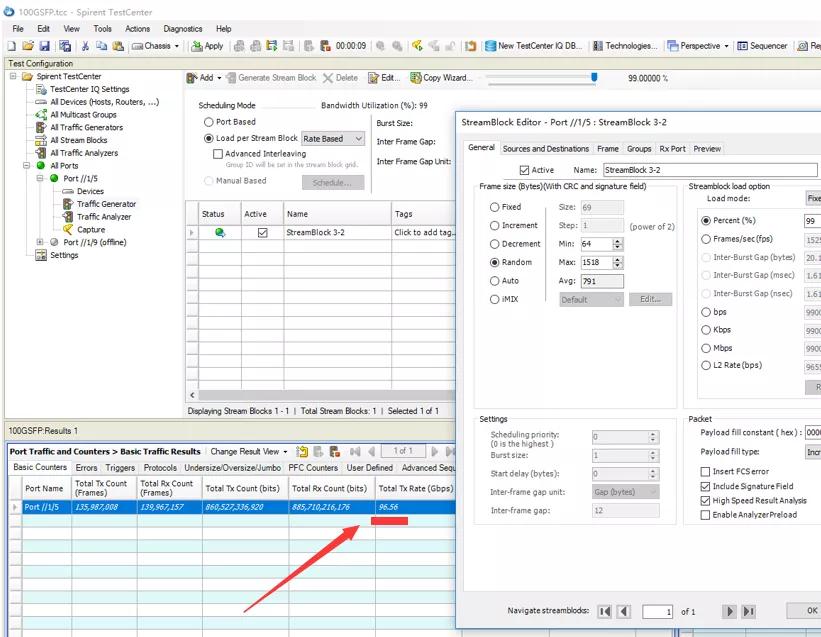Open the File menu
The height and width of the screenshot is (637, 821).
pos(18,29)
